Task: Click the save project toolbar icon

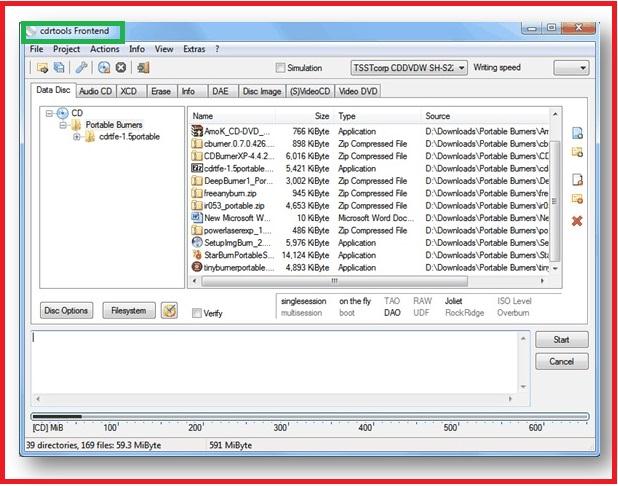Action: 60,68
